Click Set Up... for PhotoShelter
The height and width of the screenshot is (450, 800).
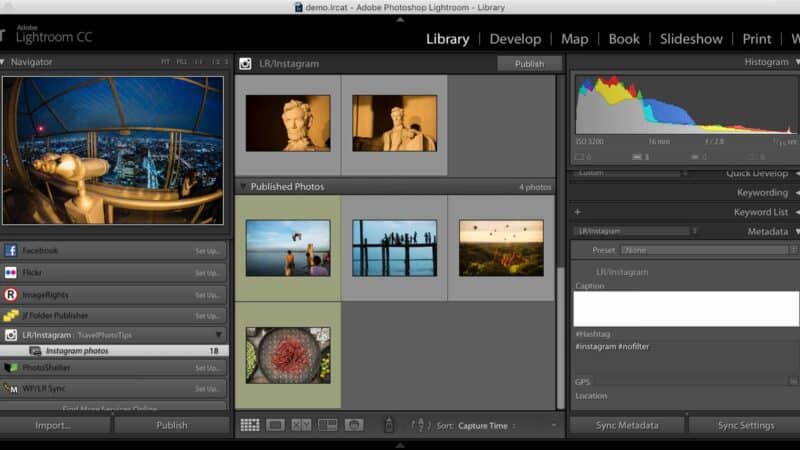click(207, 368)
